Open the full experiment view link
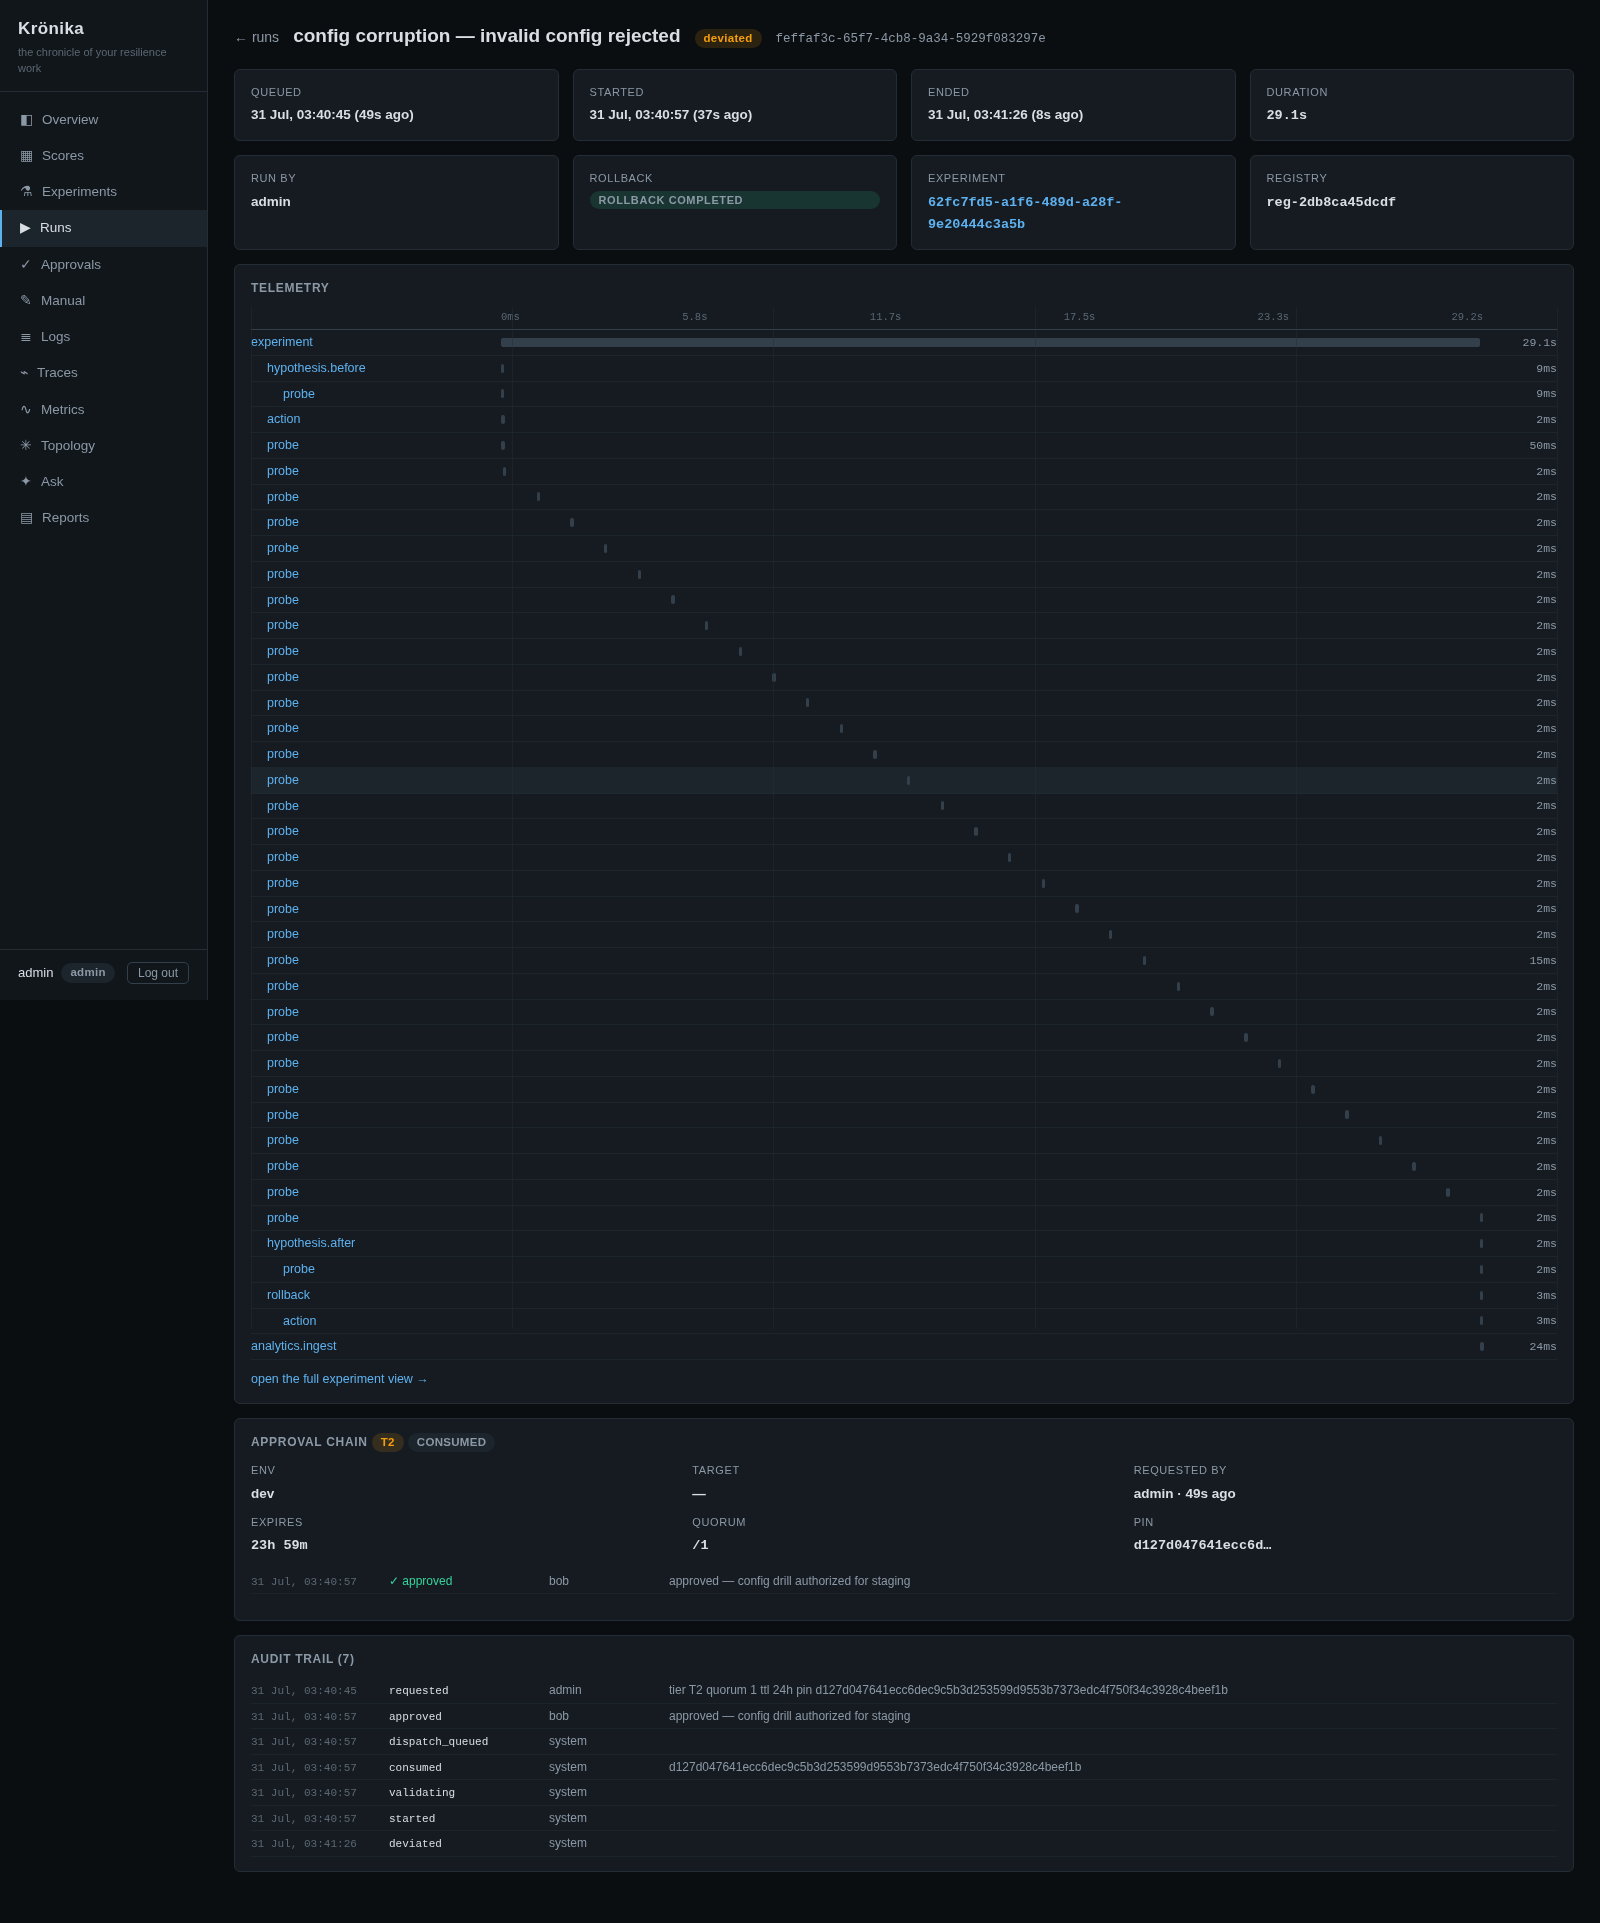 click(339, 1379)
